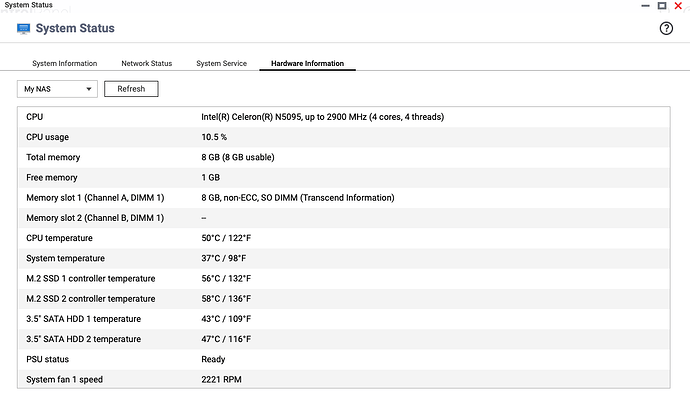Click the System Status monitor icon

click(x=24, y=29)
